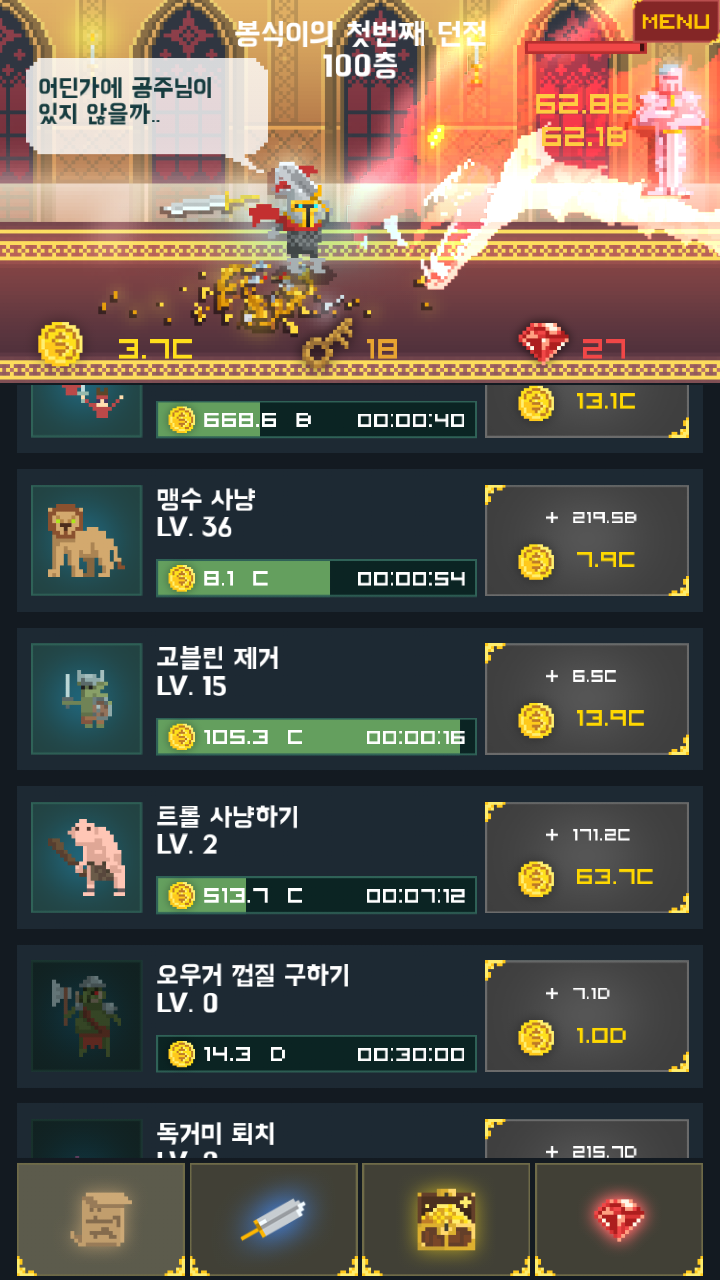Tap the goblin icon for 고블린 제거

coord(86,698)
